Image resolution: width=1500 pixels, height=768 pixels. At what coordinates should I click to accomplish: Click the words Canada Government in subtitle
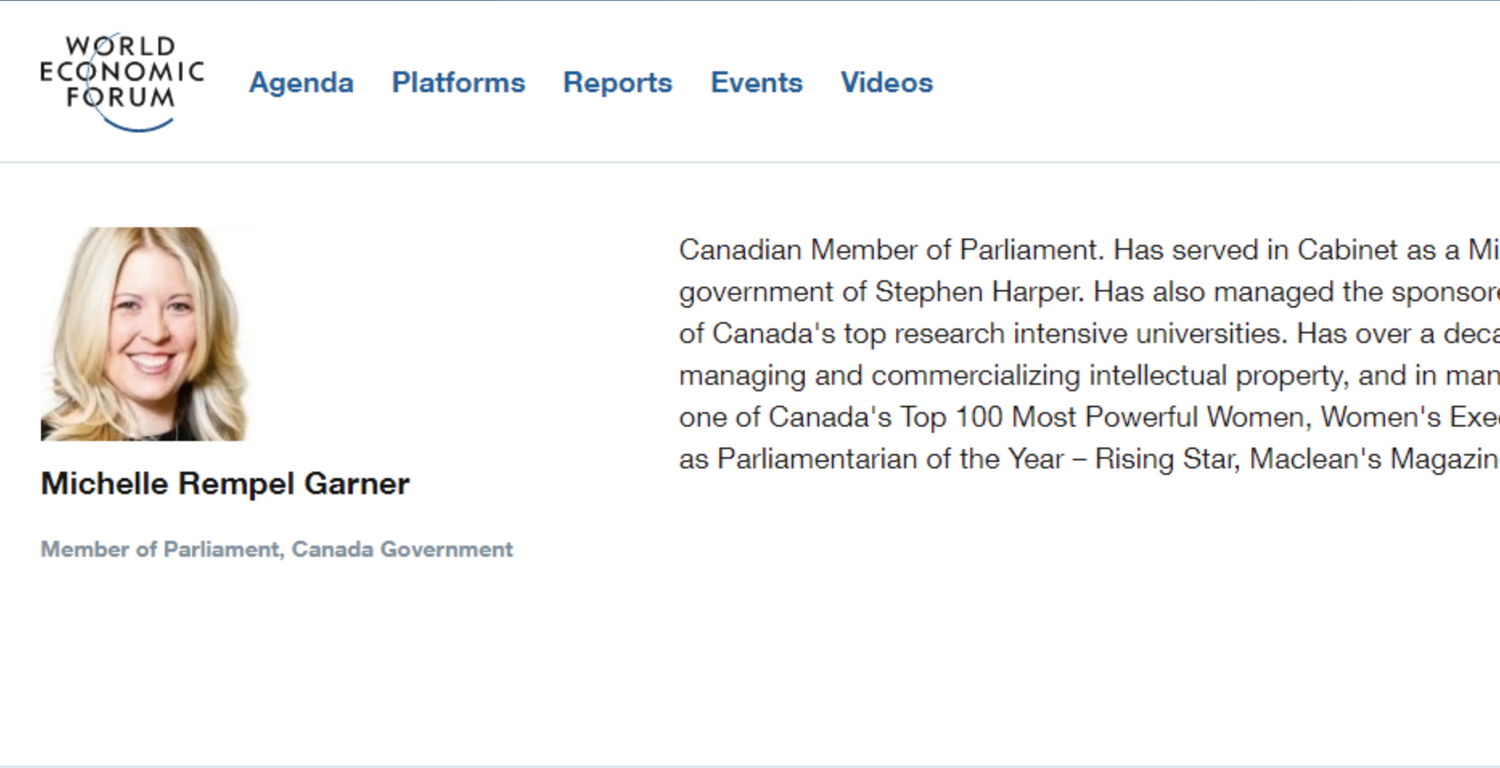pyautogui.click(x=402, y=549)
